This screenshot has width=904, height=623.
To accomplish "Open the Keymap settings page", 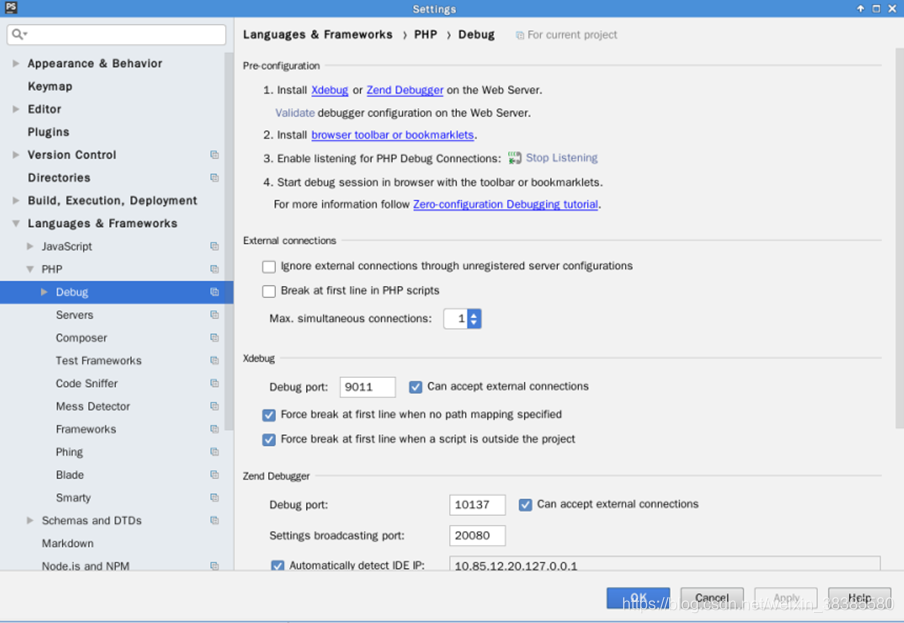I will coord(50,86).
